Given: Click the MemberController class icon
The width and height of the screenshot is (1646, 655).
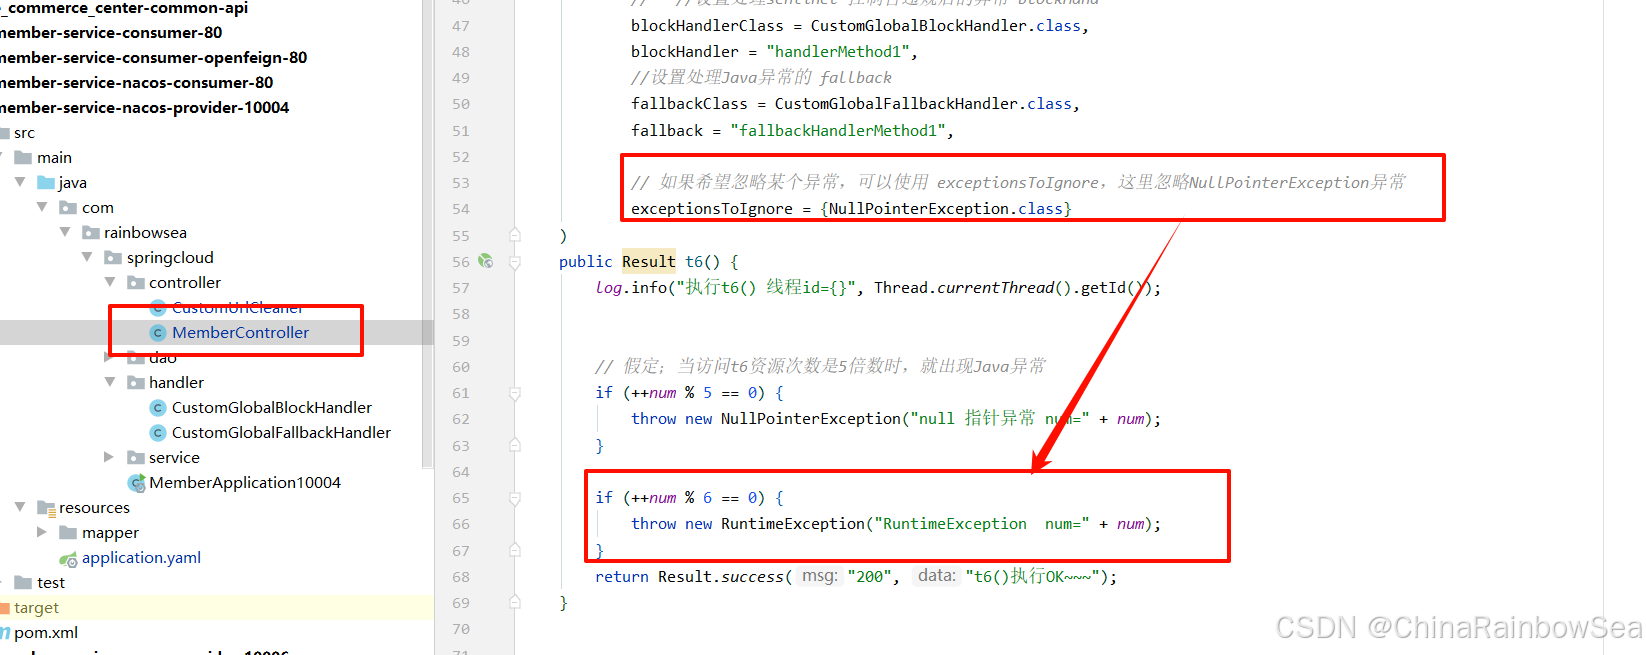Looking at the screenshot, I should [x=158, y=333].
